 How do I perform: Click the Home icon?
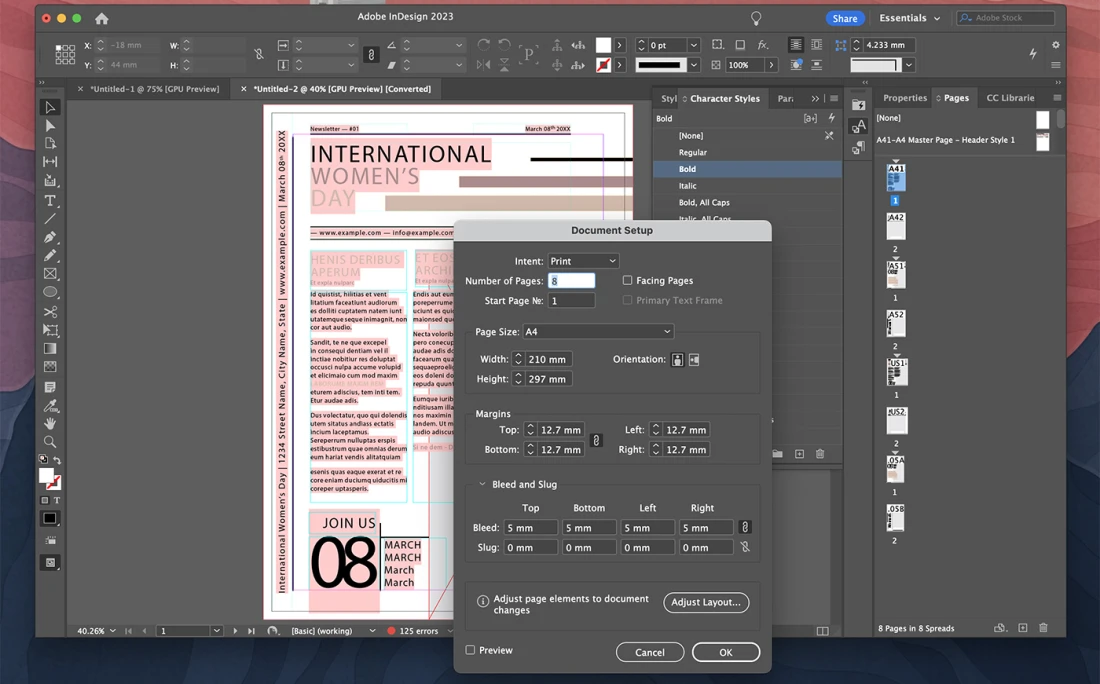[x=101, y=18]
